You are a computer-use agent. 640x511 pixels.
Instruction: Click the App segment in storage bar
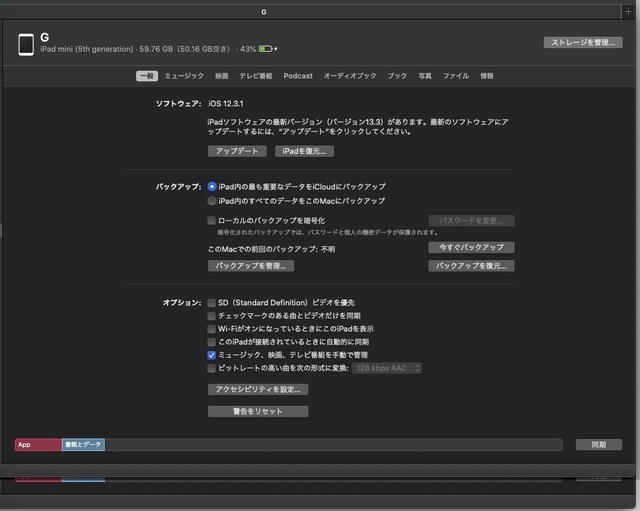tap(38, 444)
